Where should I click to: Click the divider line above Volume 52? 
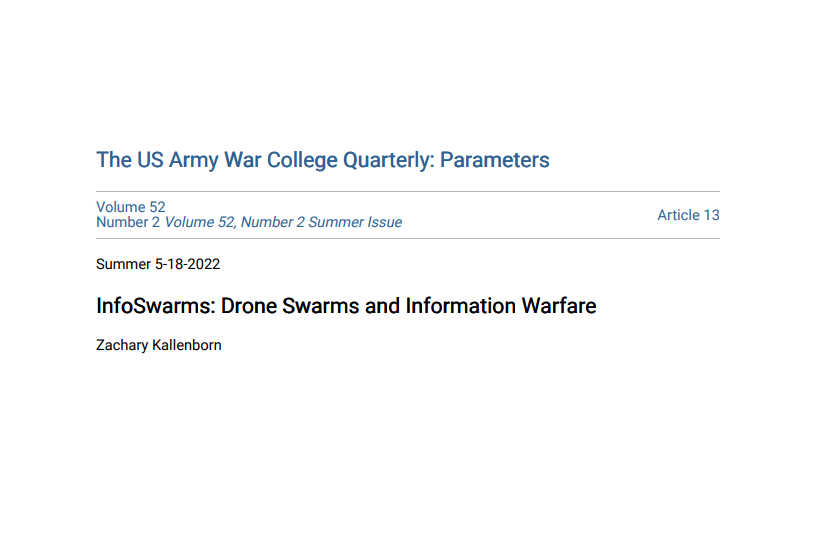click(x=408, y=191)
